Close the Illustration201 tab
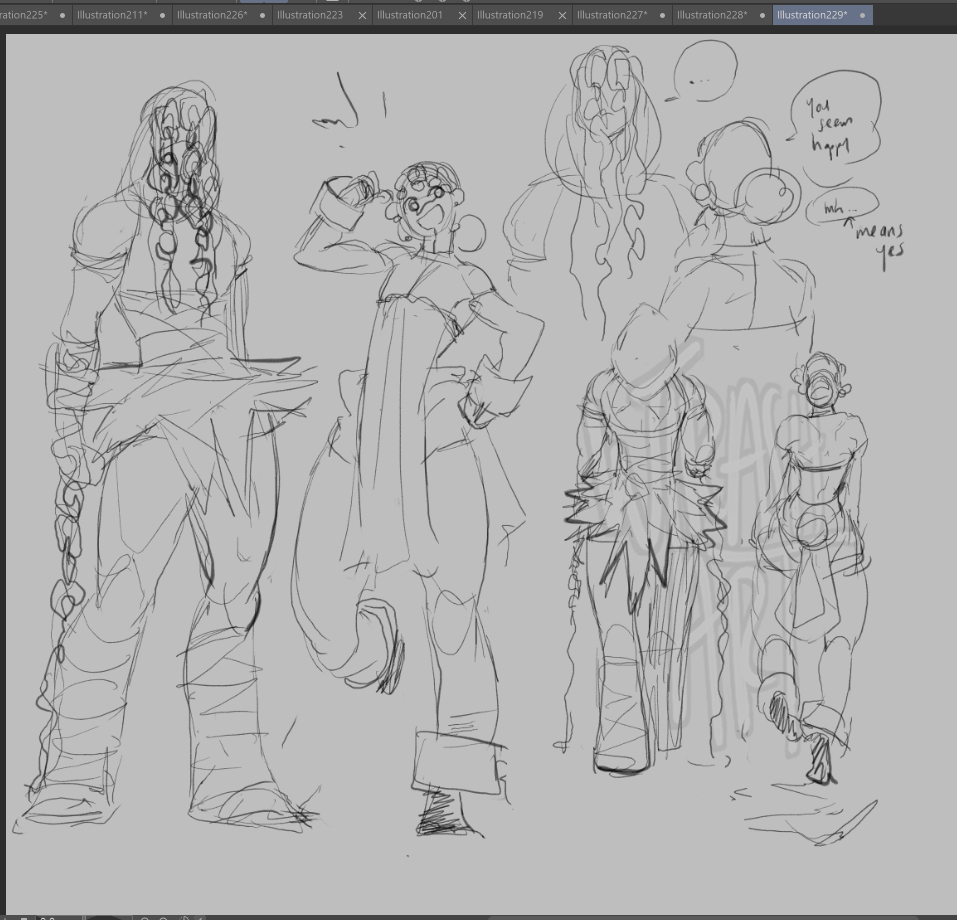The width and height of the screenshot is (957, 920). coord(462,16)
